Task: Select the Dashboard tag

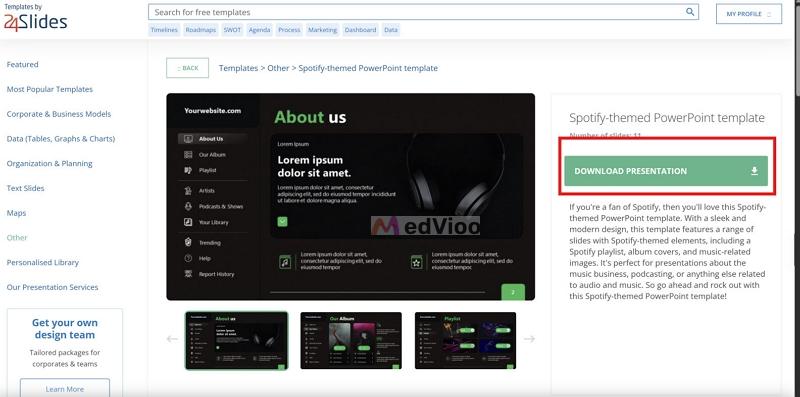Action: (x=360, y=30)
